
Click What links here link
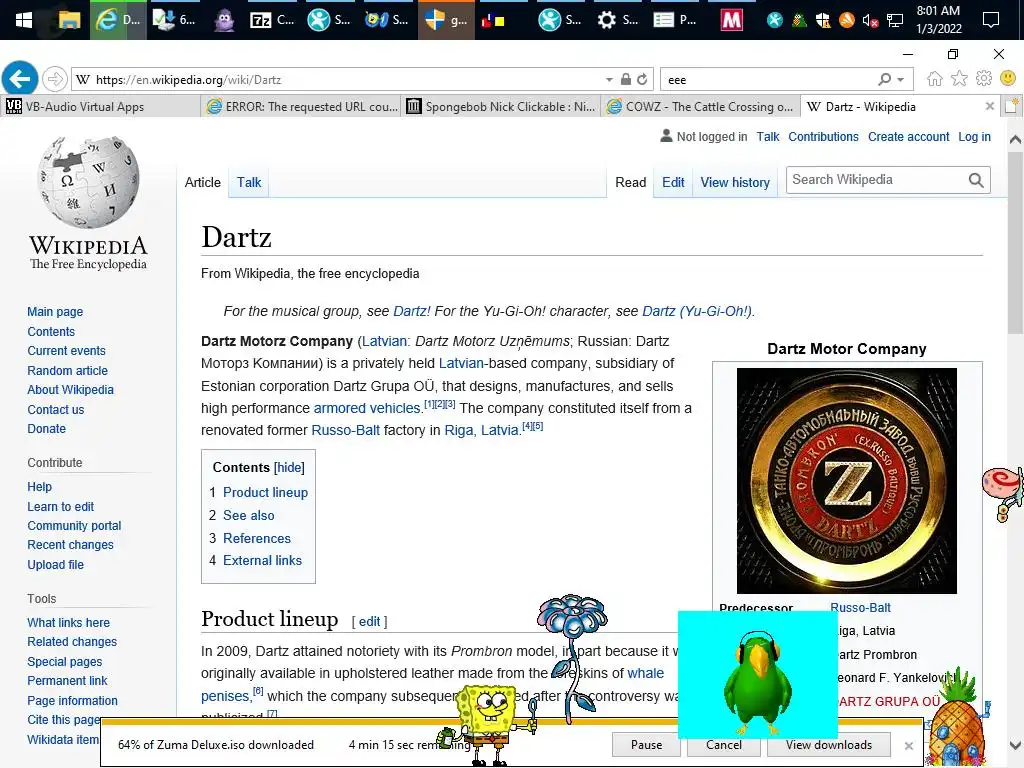pyautogui.click(x=69, y=622)
